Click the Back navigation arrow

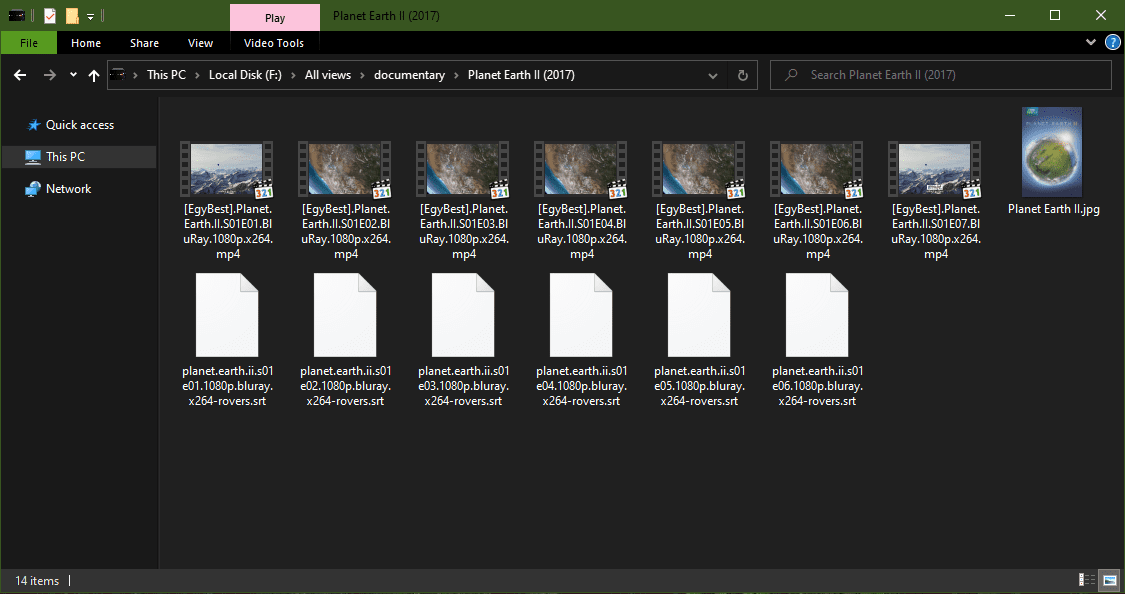[x=20, y=75]
